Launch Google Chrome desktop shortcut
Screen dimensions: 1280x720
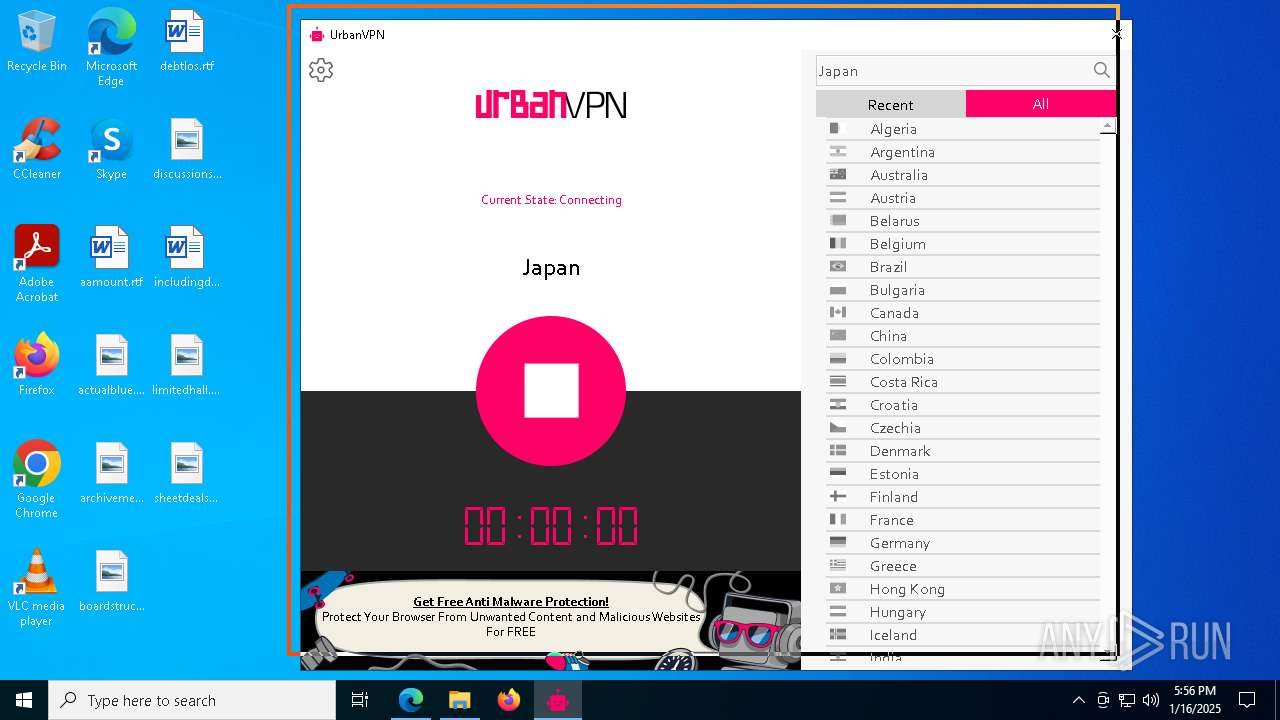coord(37,480)
